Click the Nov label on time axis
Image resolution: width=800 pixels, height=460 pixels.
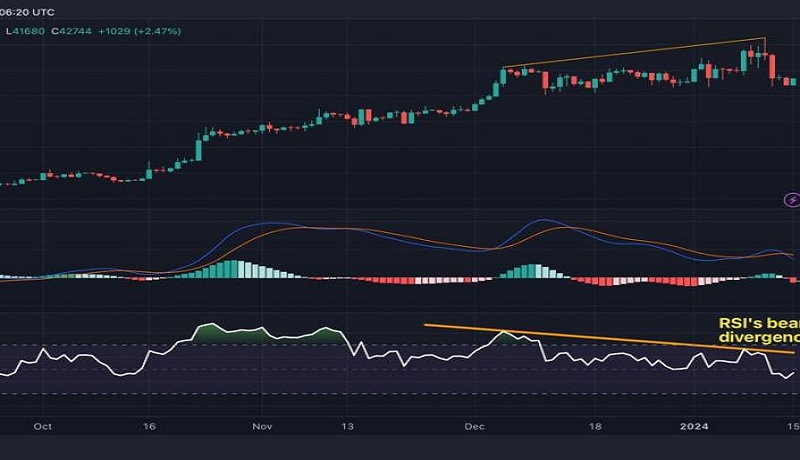pyautogui.click(x=262, y=425)
